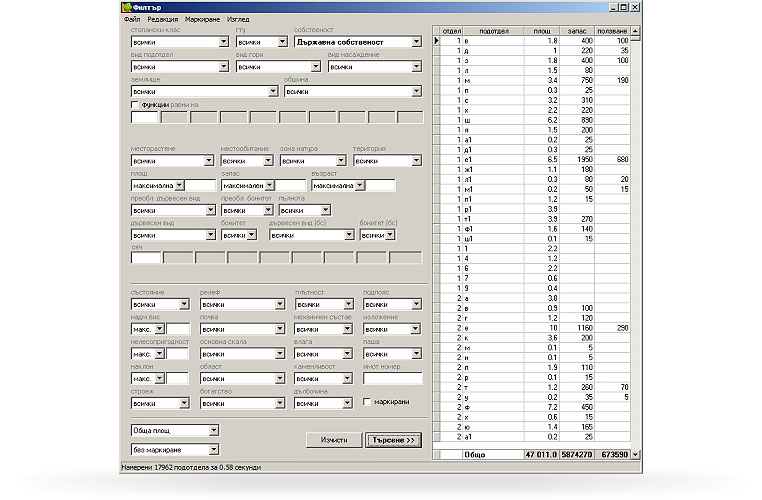
Task: Click the scroll up arrow of results table
Action: click(635, 32)
